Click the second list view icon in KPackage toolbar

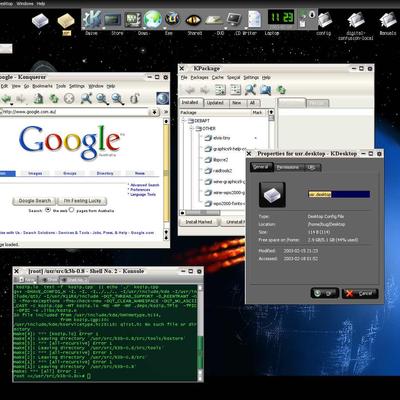click(235, 90)
